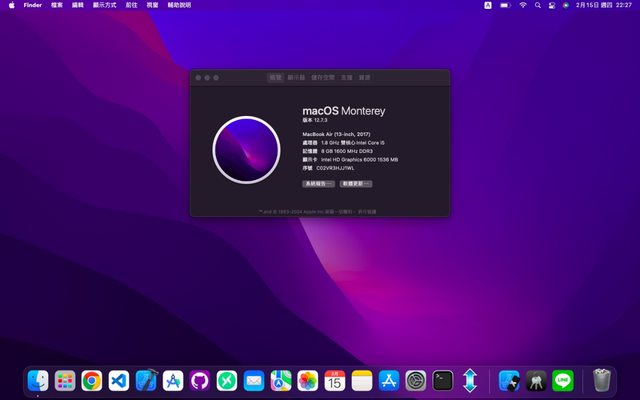Open Calendar showing 15 in Dock
The image size is (640, 400).
[335, 380]
